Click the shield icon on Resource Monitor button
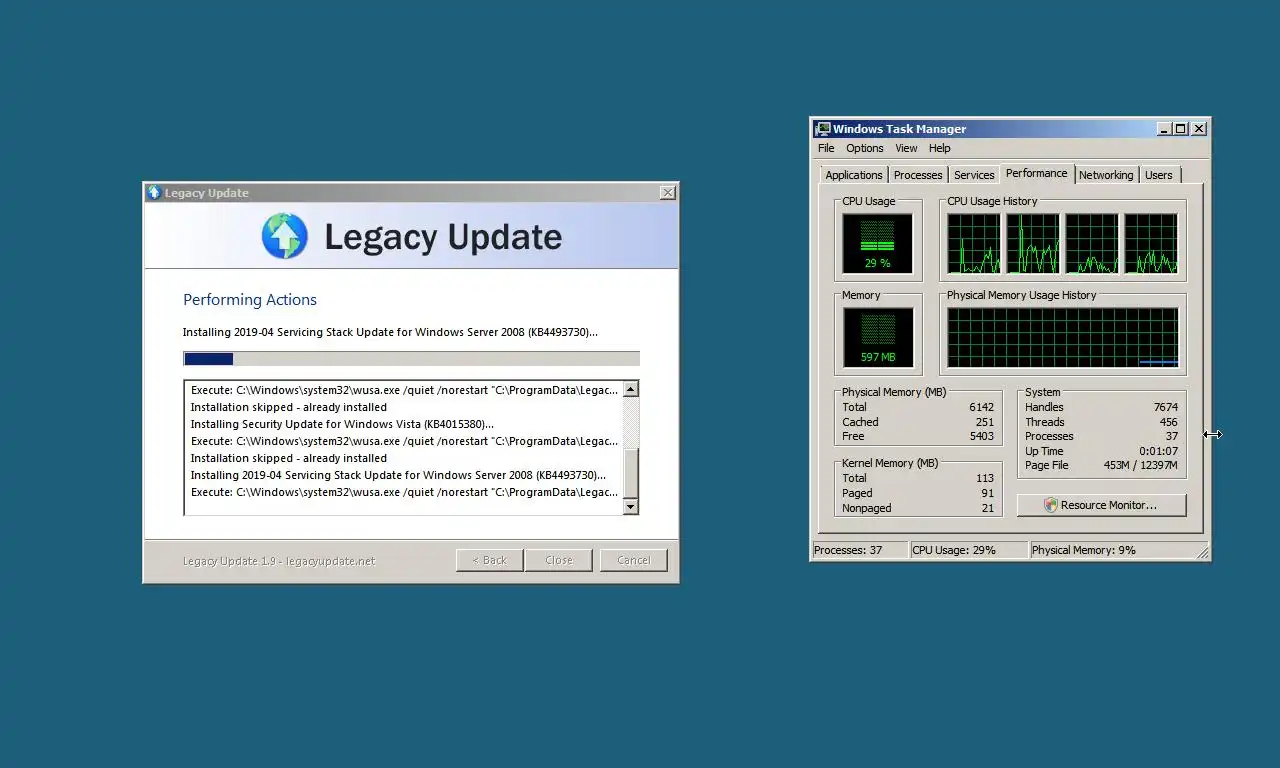This screenshot has width=1280, height=768. click(x=1051, y=505)
